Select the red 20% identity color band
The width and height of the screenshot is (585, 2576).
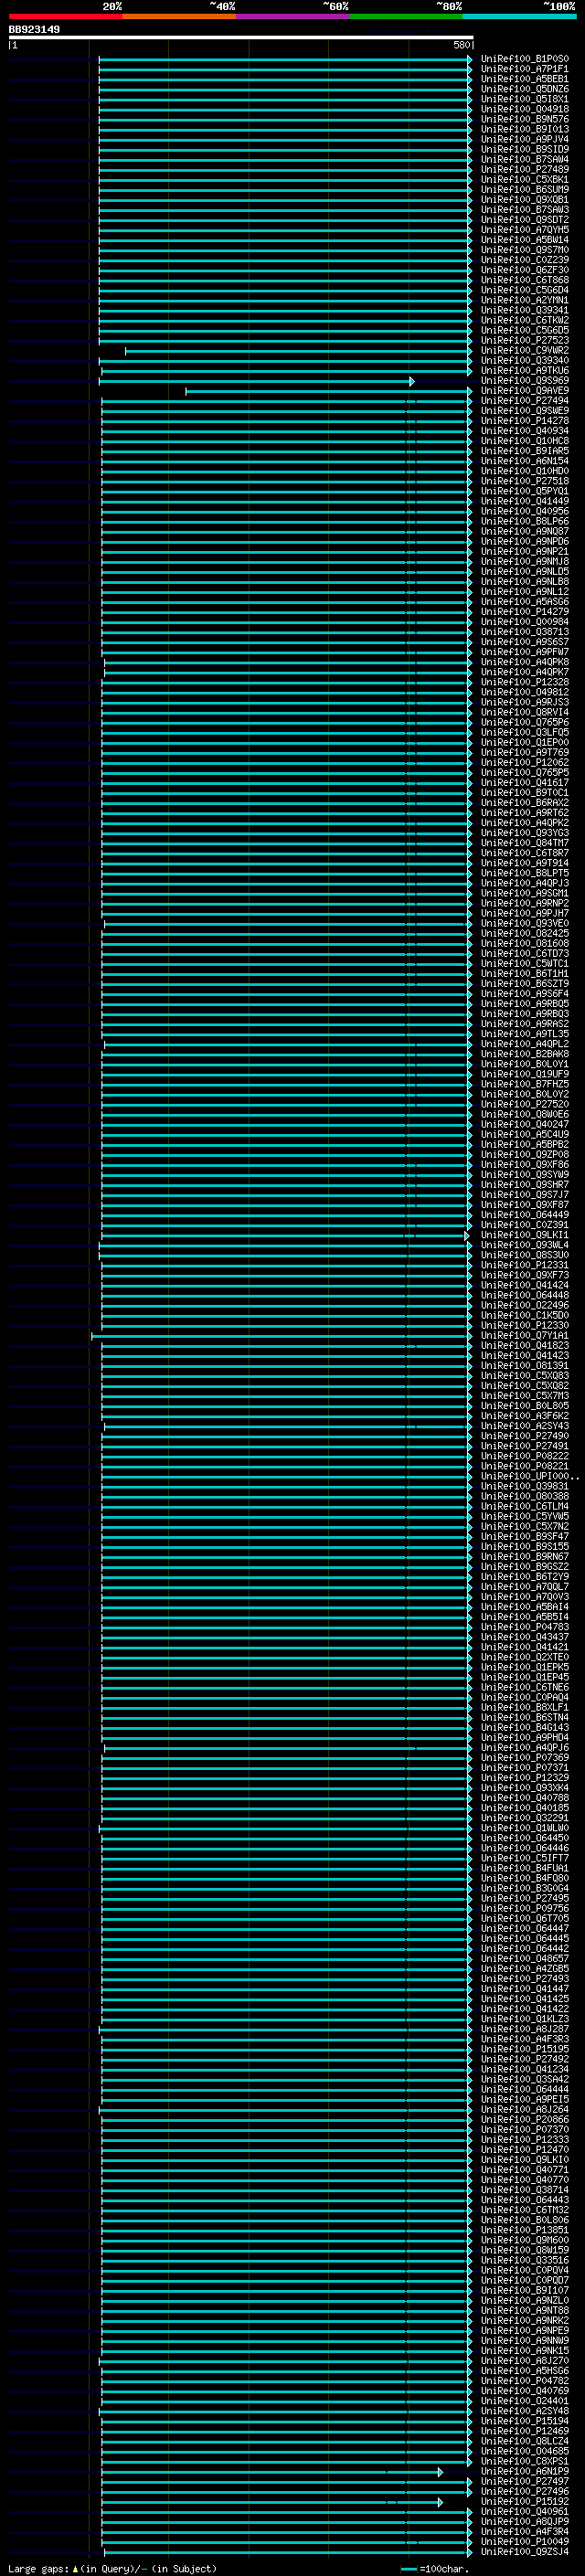click(x=65, y=17)
